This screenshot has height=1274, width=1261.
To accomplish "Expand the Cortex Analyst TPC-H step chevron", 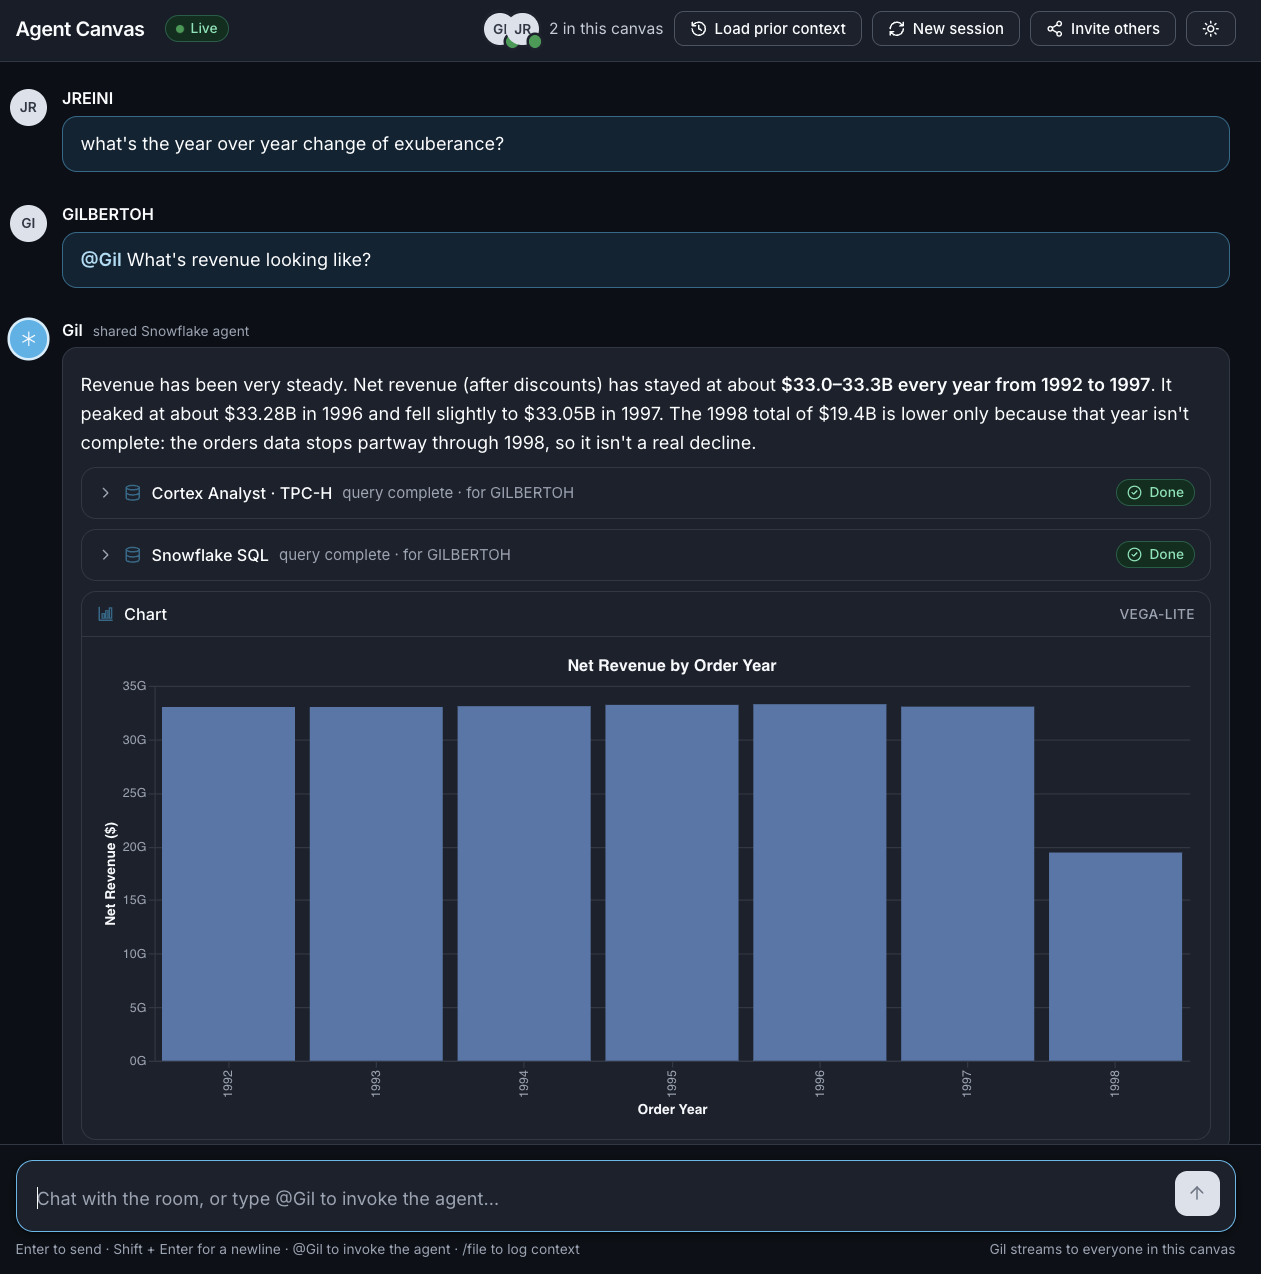I will pyautogui.click(x=105, y=493).
